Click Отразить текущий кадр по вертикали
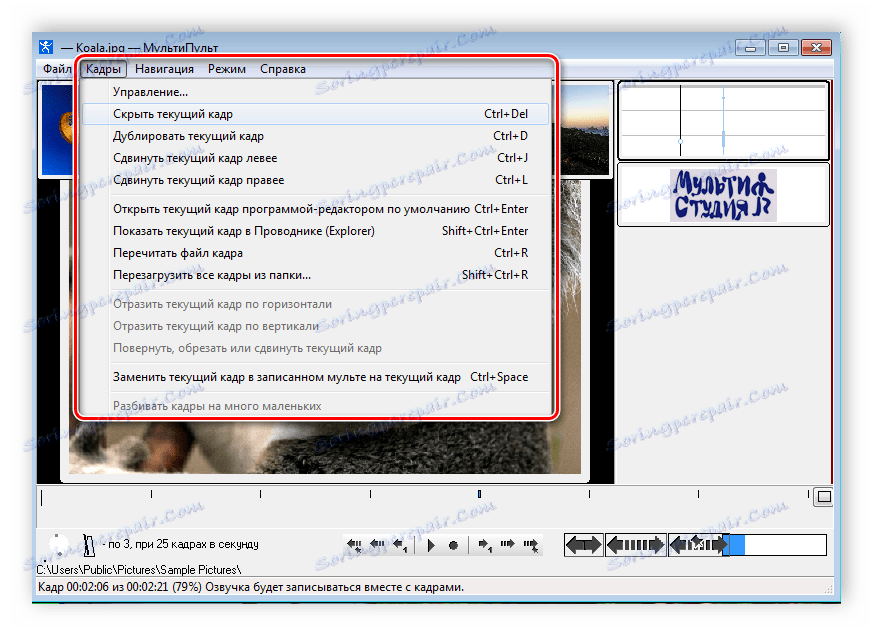Image resolution: width=873 pixels, height=636 pixels. tap(315, 326)
